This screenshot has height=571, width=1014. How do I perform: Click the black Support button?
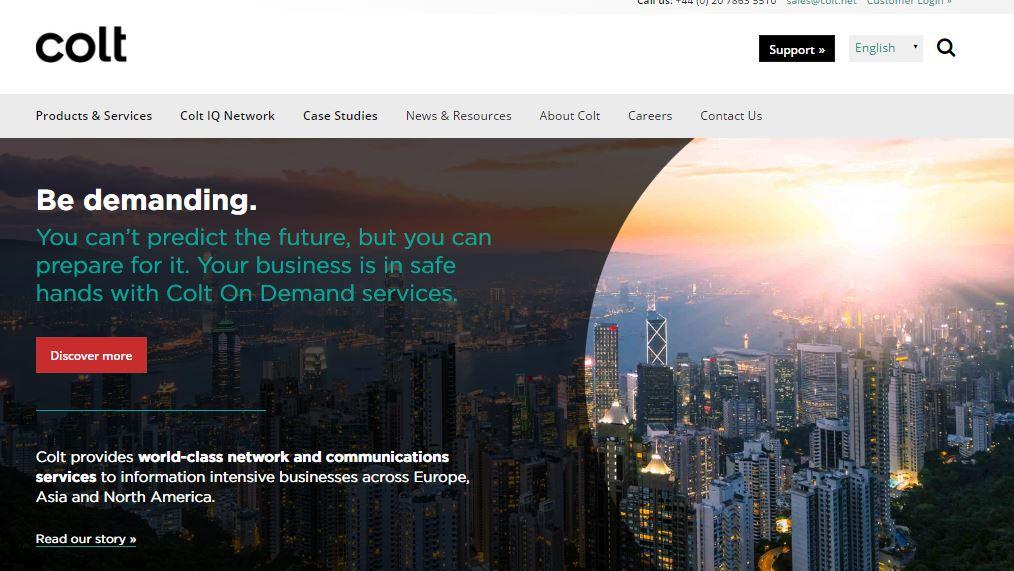tap(797, 48)
